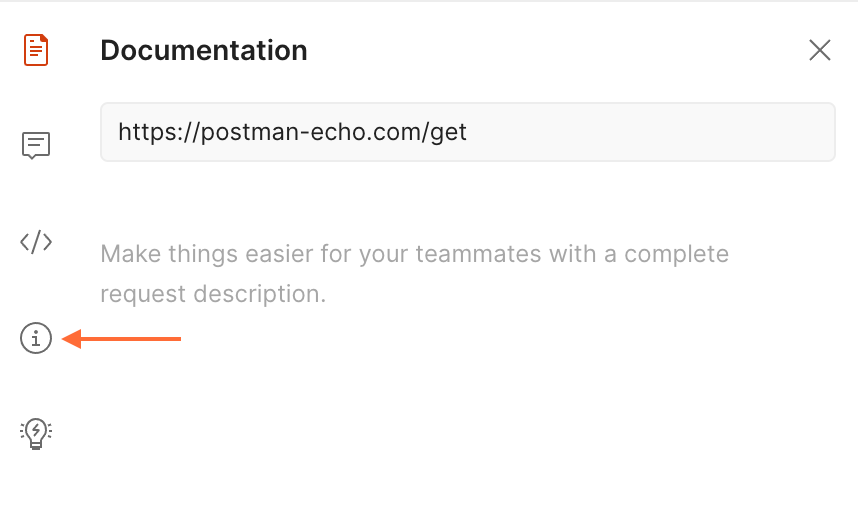Dismiss the pane with the X button
858x510 pixels.
pos(820,50)
